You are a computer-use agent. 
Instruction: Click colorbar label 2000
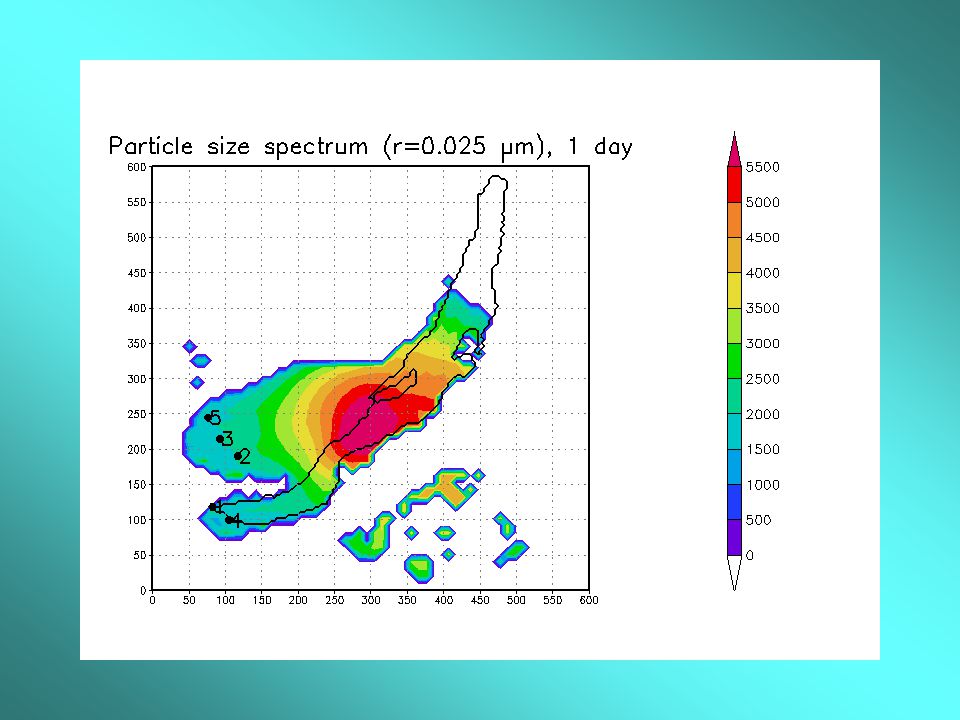click(x=762, y=414)
